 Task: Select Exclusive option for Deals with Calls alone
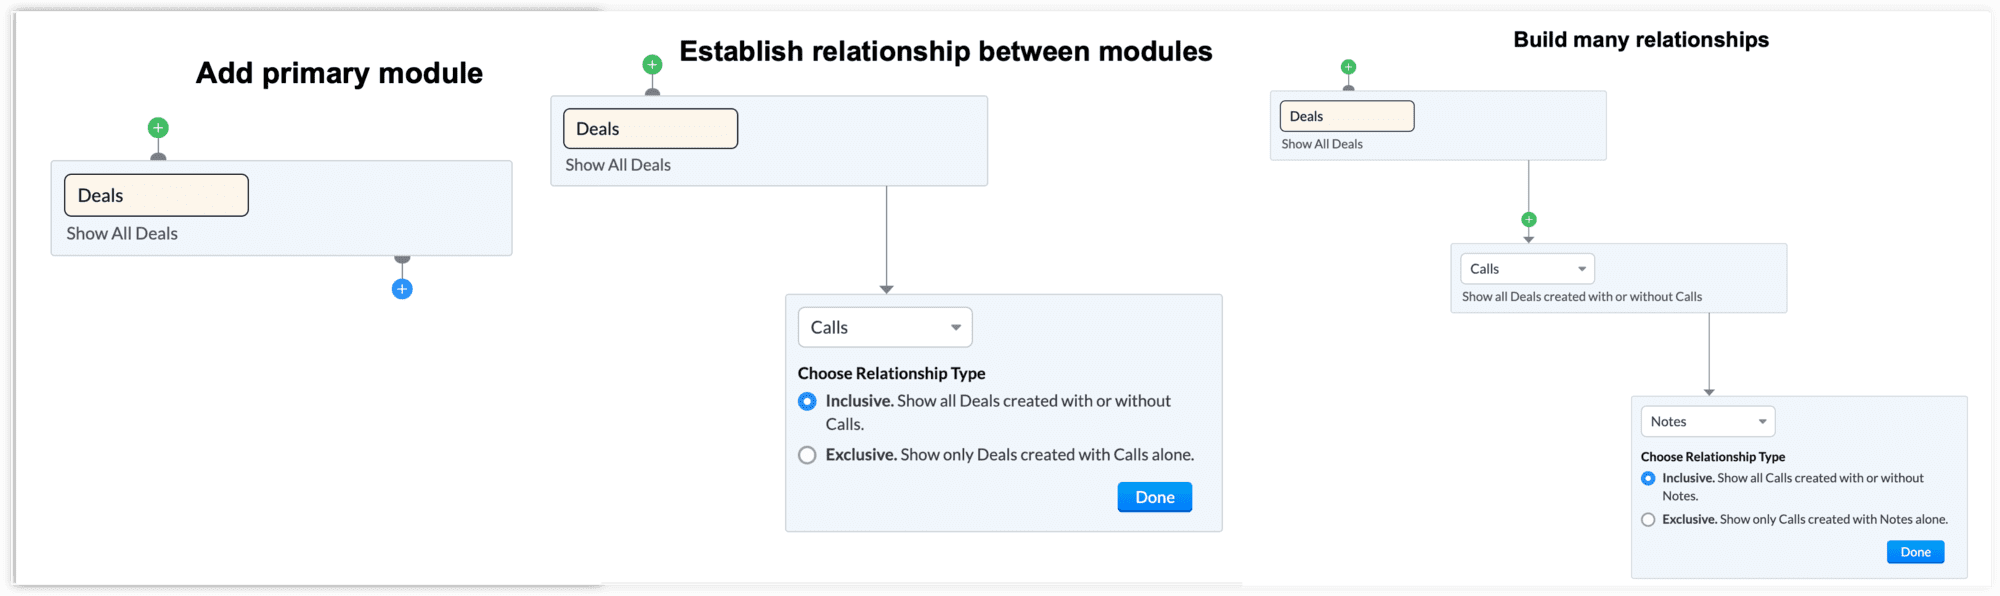point(807,455)
